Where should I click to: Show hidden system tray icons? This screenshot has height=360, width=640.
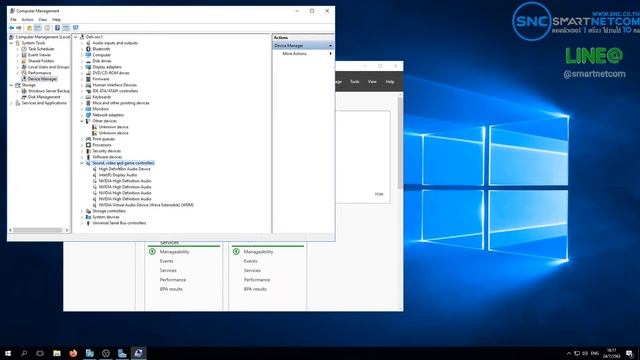569,353
